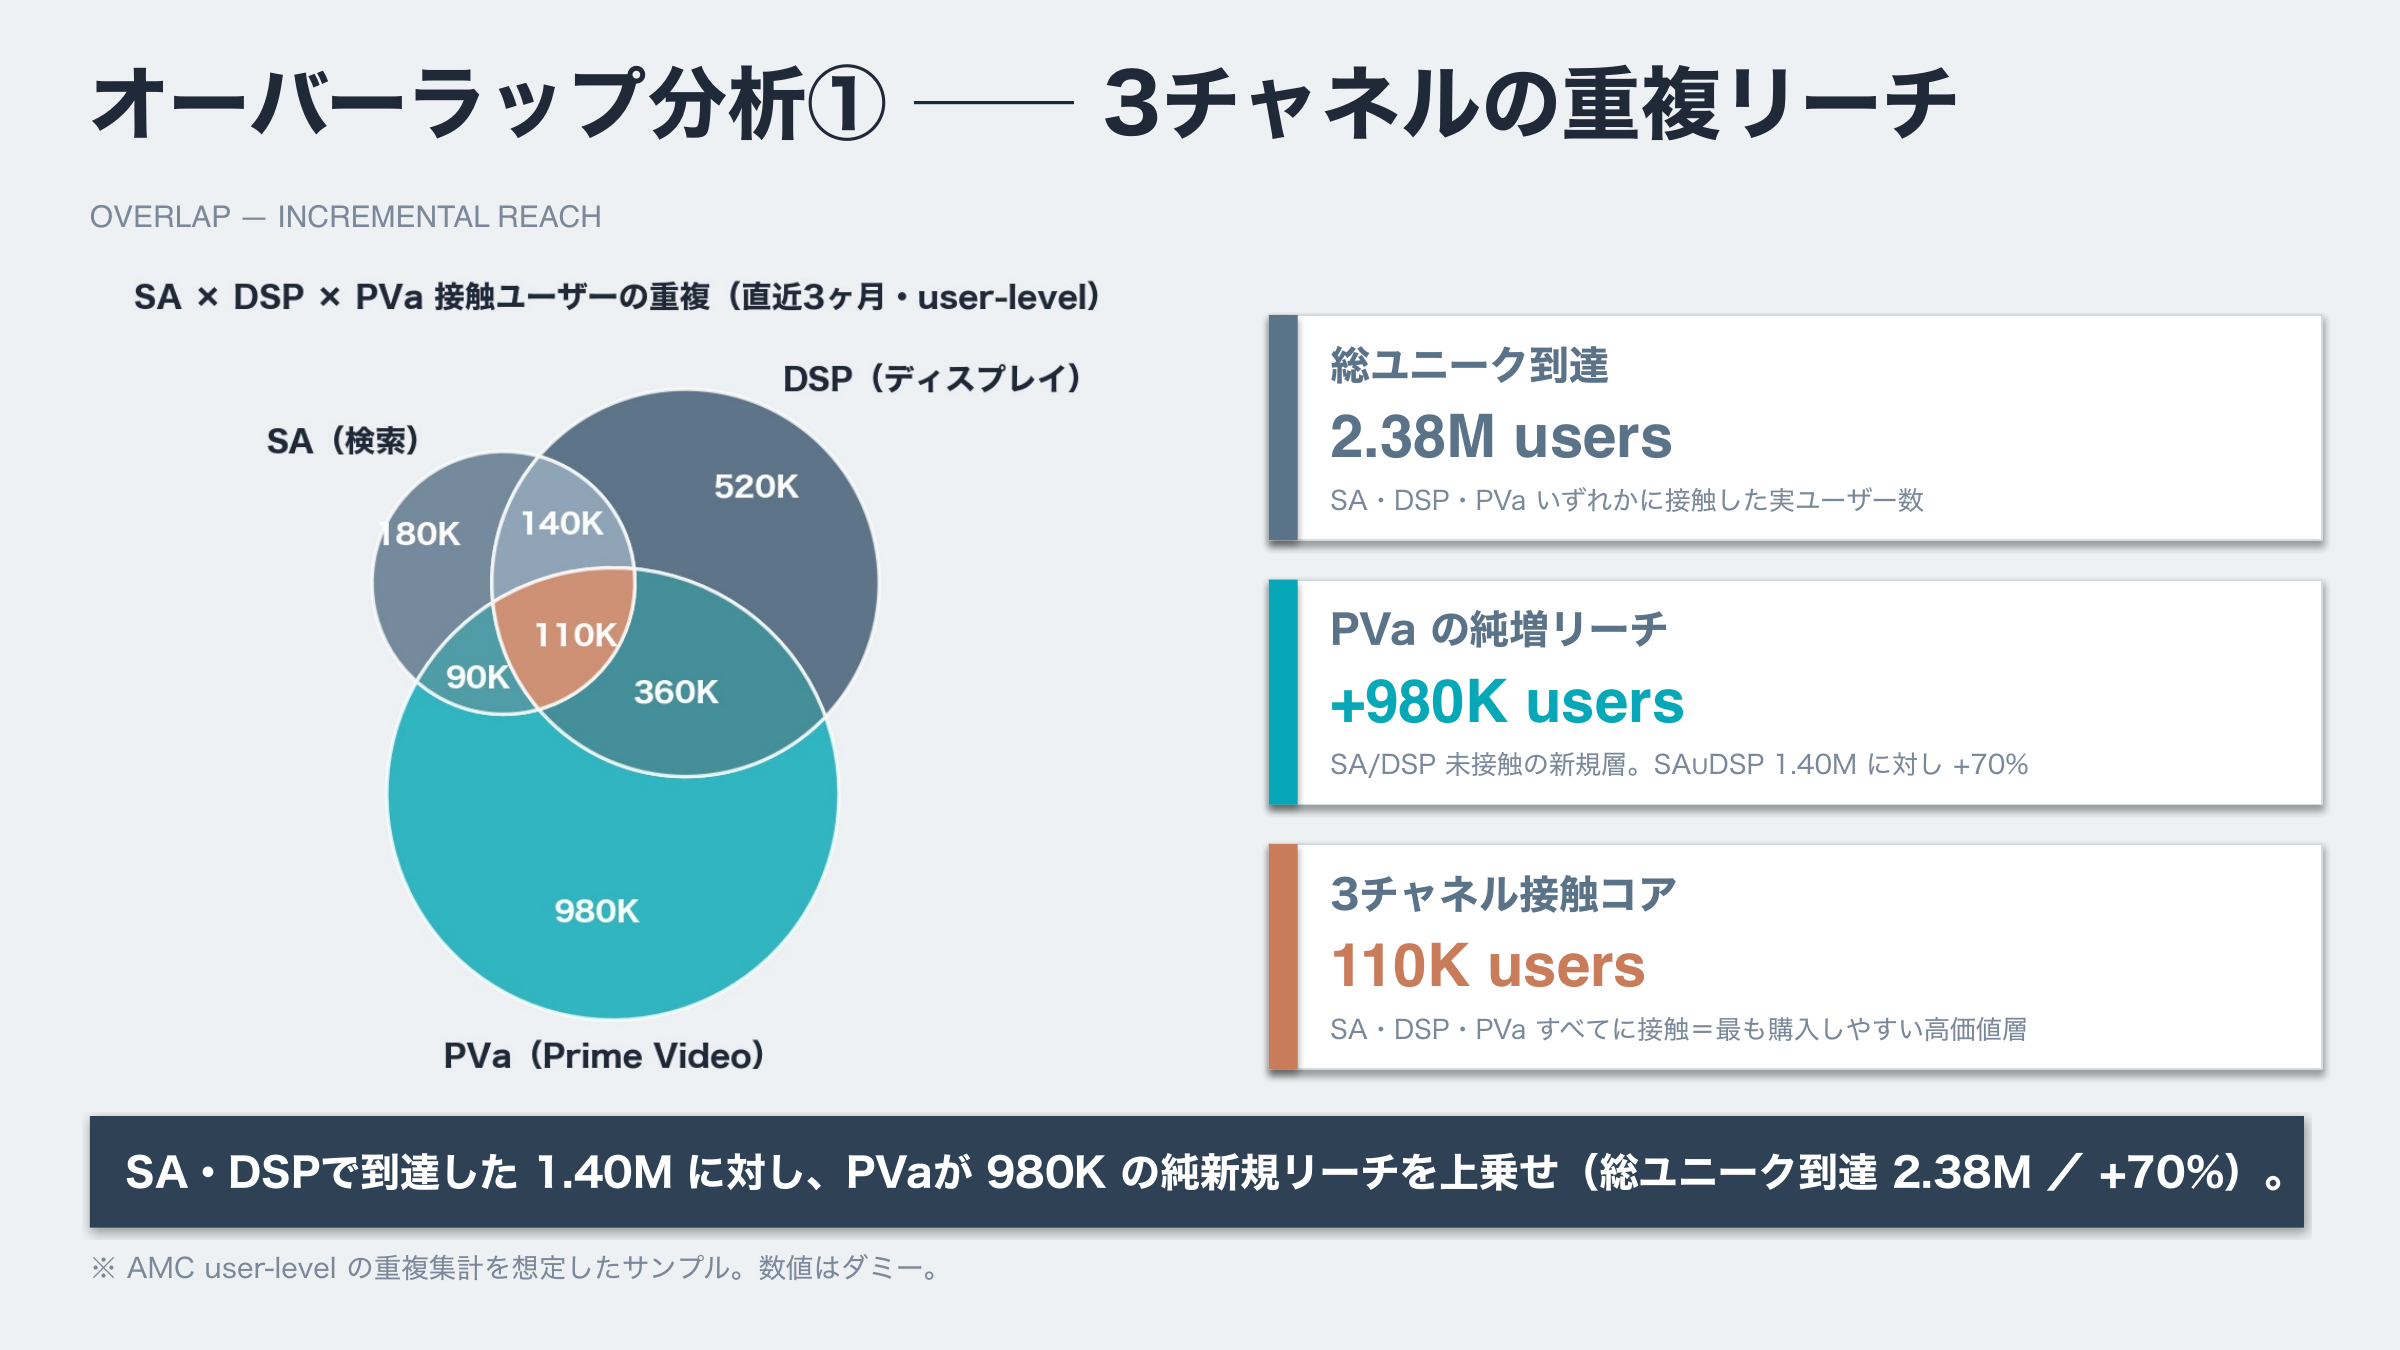The width and height of the screenshot is (2400, 1350).
Task: Click the 360K DSP-PVa overlap value
Action: pos(676,692)
